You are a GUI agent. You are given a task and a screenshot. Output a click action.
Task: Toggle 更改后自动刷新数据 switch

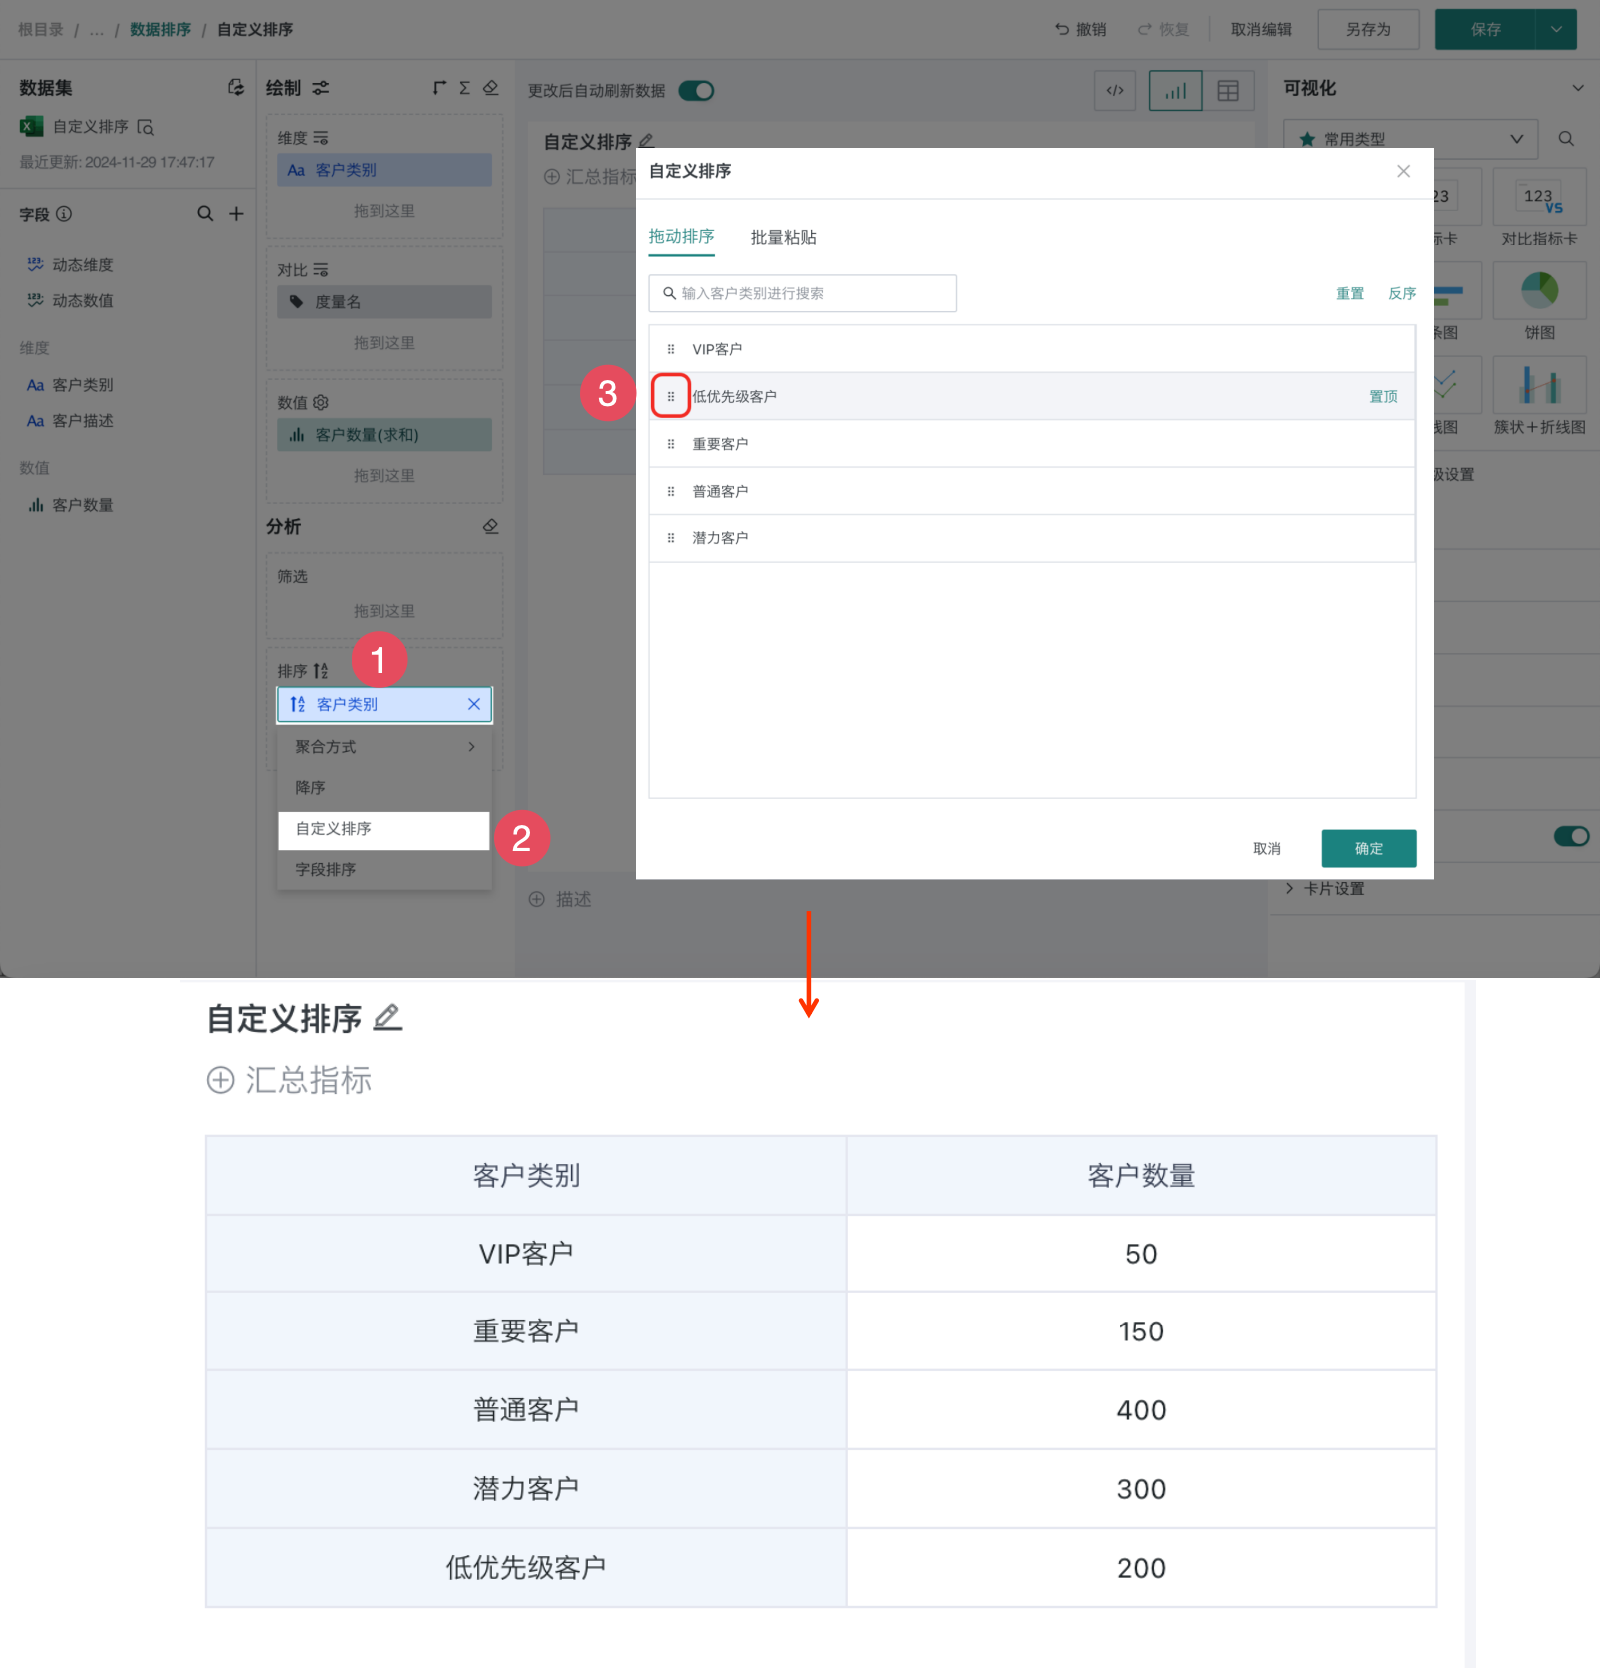coord(696,91)
